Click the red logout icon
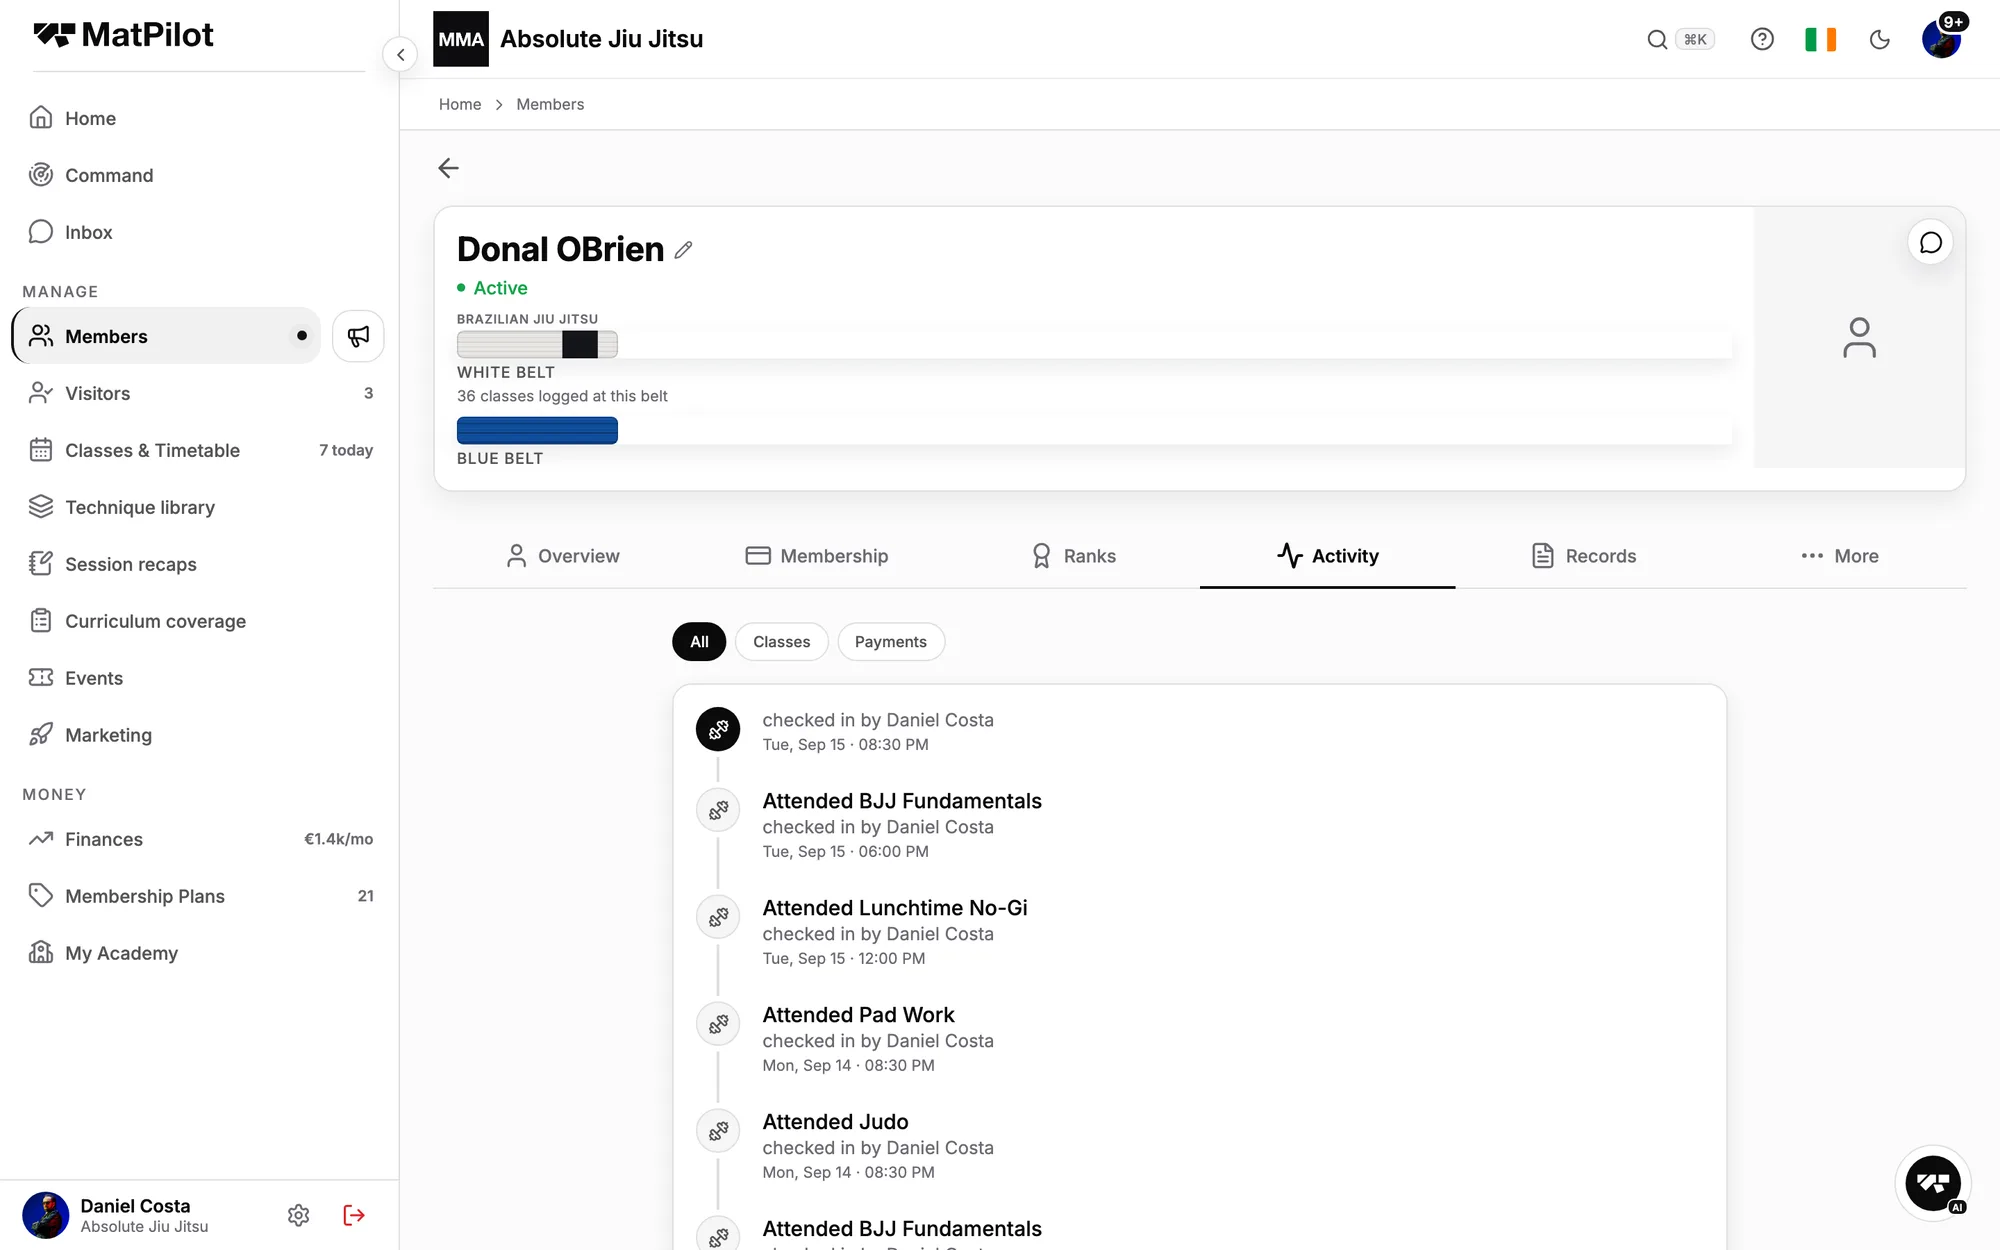 click(x=354, y=1215)
